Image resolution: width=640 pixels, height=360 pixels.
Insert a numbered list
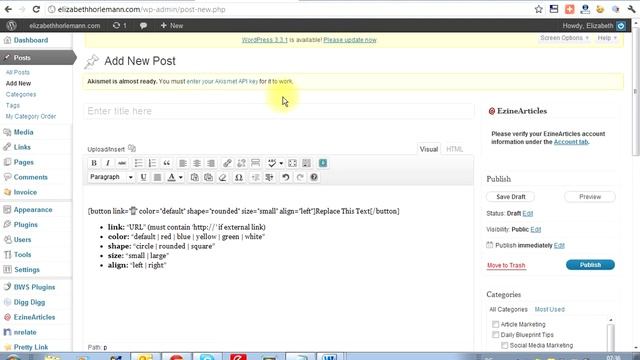point(152,163)
